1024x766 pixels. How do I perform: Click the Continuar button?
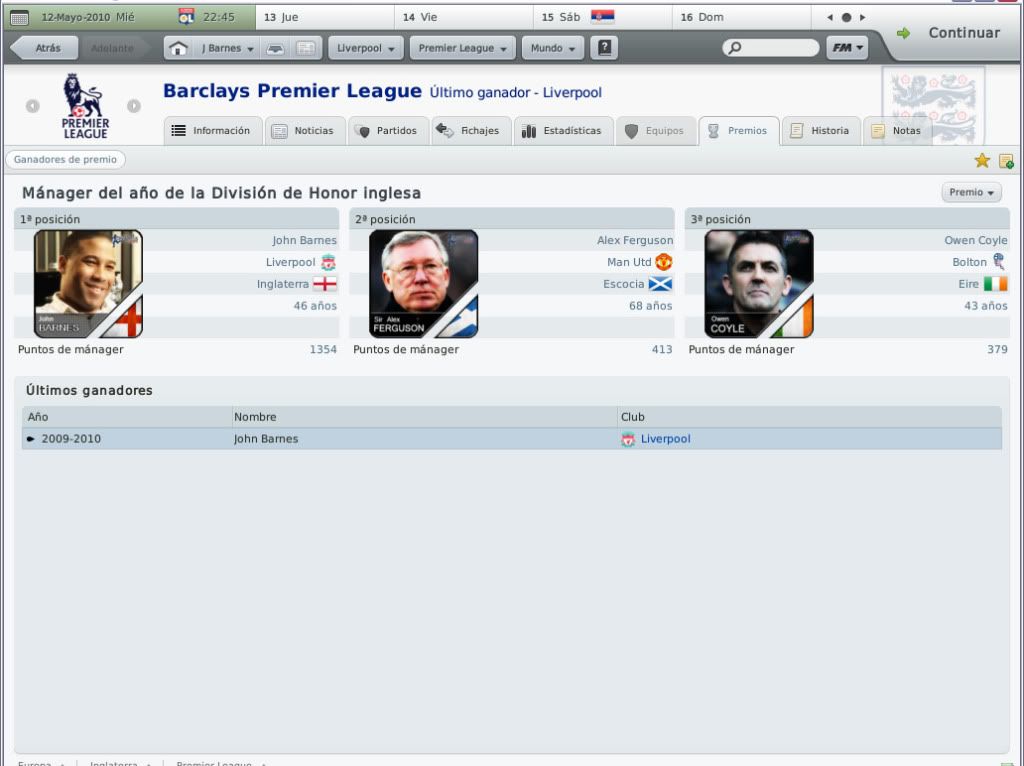click(950, 33)
